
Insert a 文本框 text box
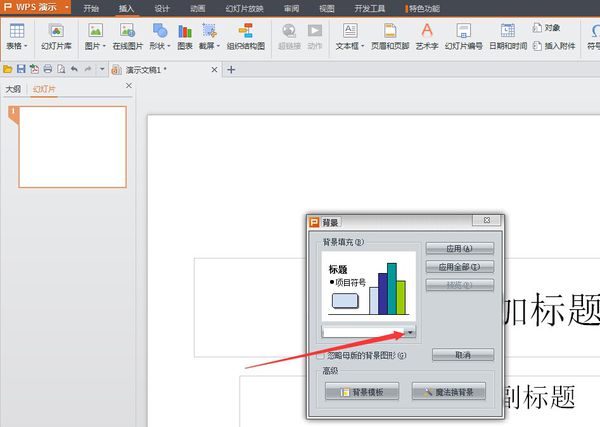[349, 38]
